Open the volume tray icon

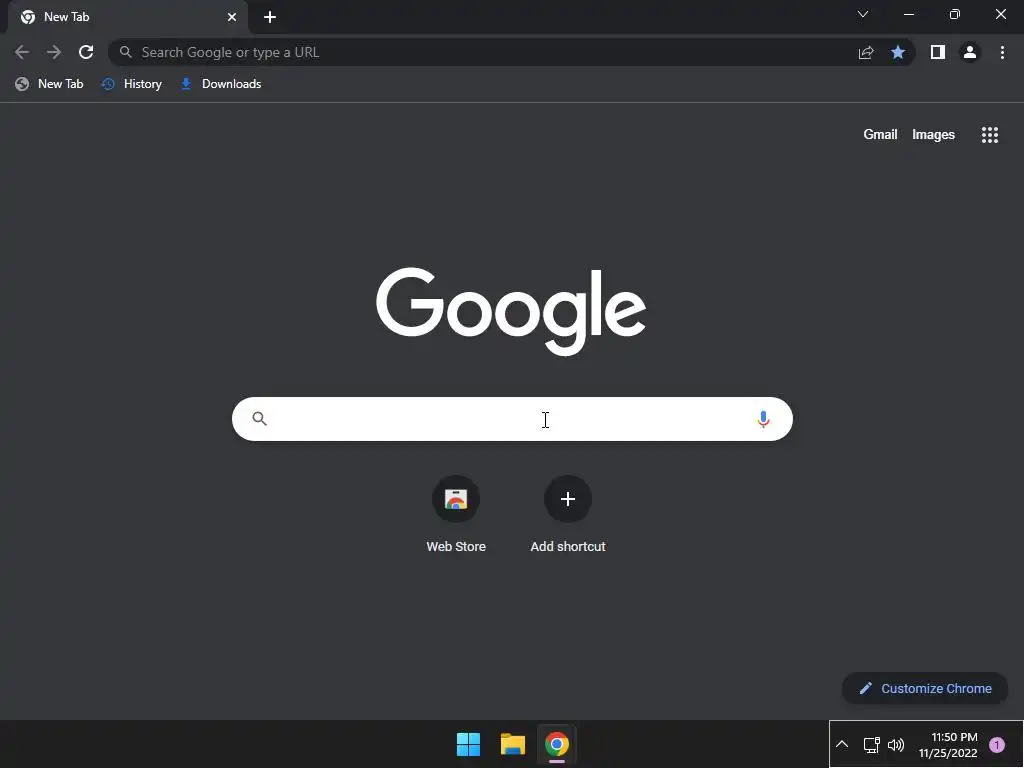(896, 744)
